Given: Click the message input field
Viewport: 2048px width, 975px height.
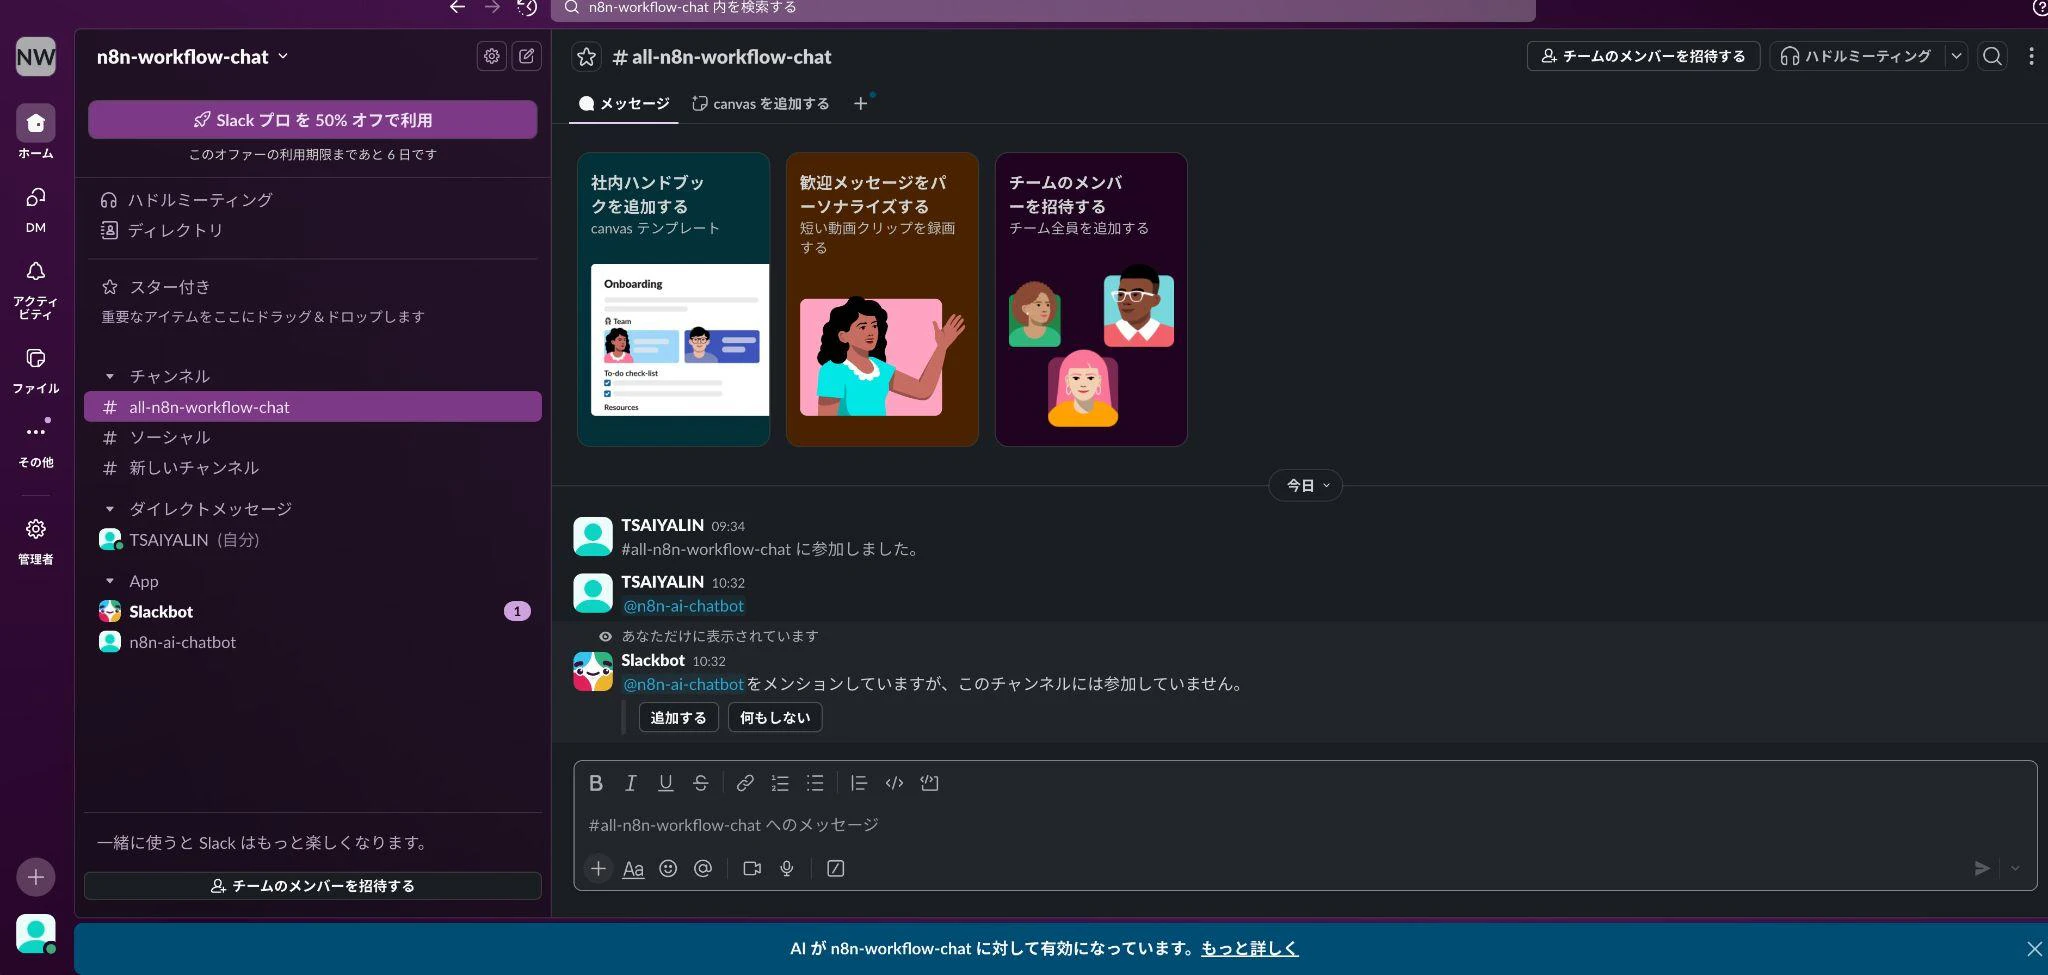Looking at the screenshot, I should click(1305, 825).
